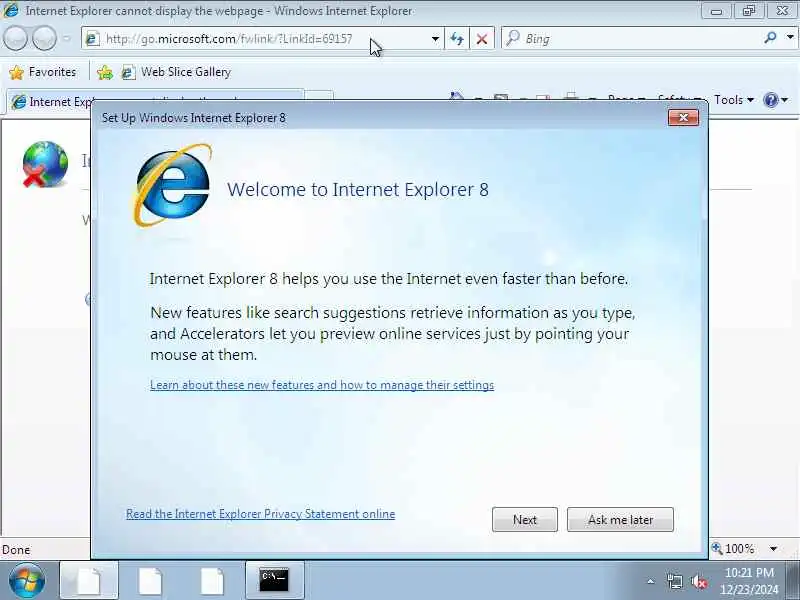This screenshot has height=600, width=800.
Task: Expand the address bar autocomplete dropdown arrow
Action: click(x=435, y=39)
